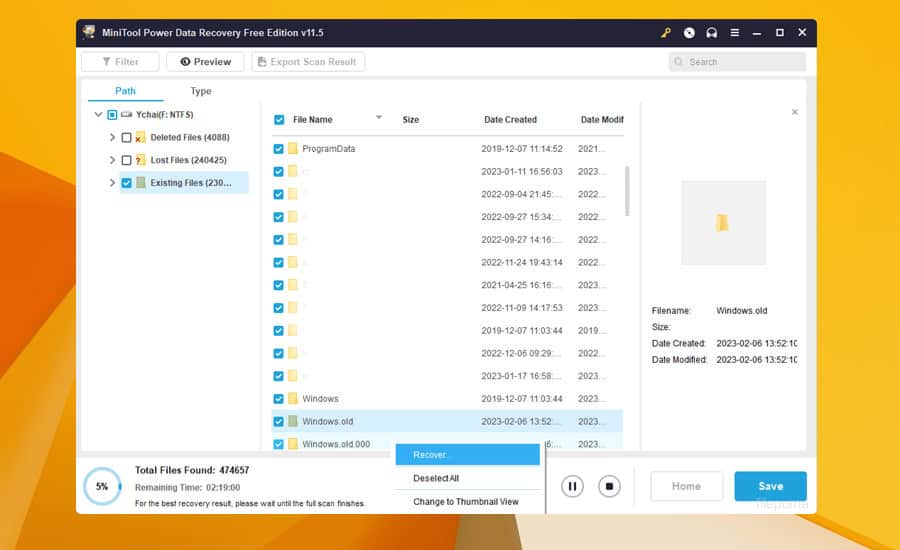The height and width of the screenshot is (550, 900).
Task: Click the File Name sort arrow
Action: click(x=379, y=118)
